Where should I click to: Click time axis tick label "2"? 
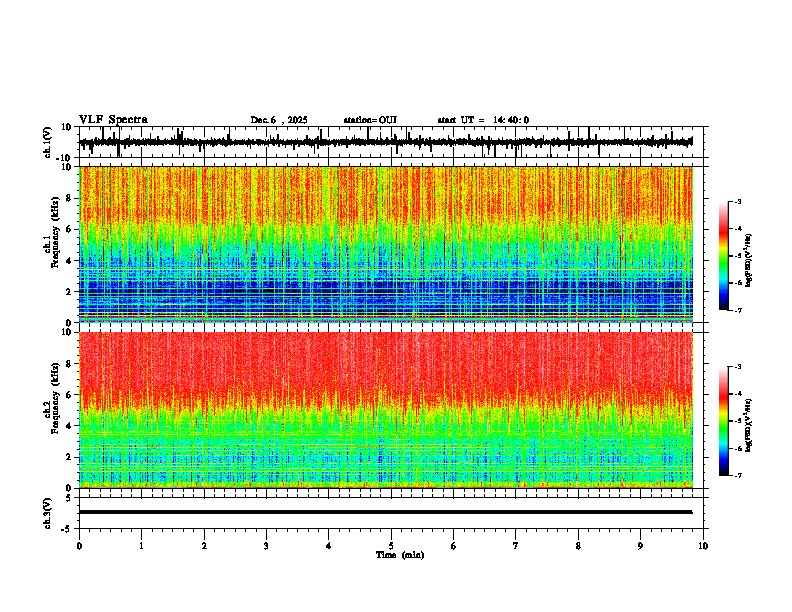[204, 546]
